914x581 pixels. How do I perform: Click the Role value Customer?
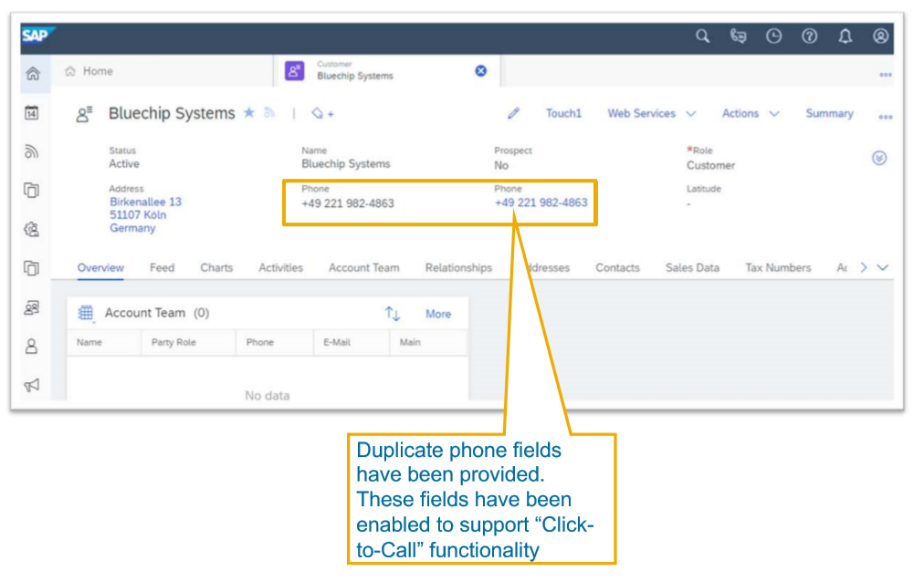711,166
